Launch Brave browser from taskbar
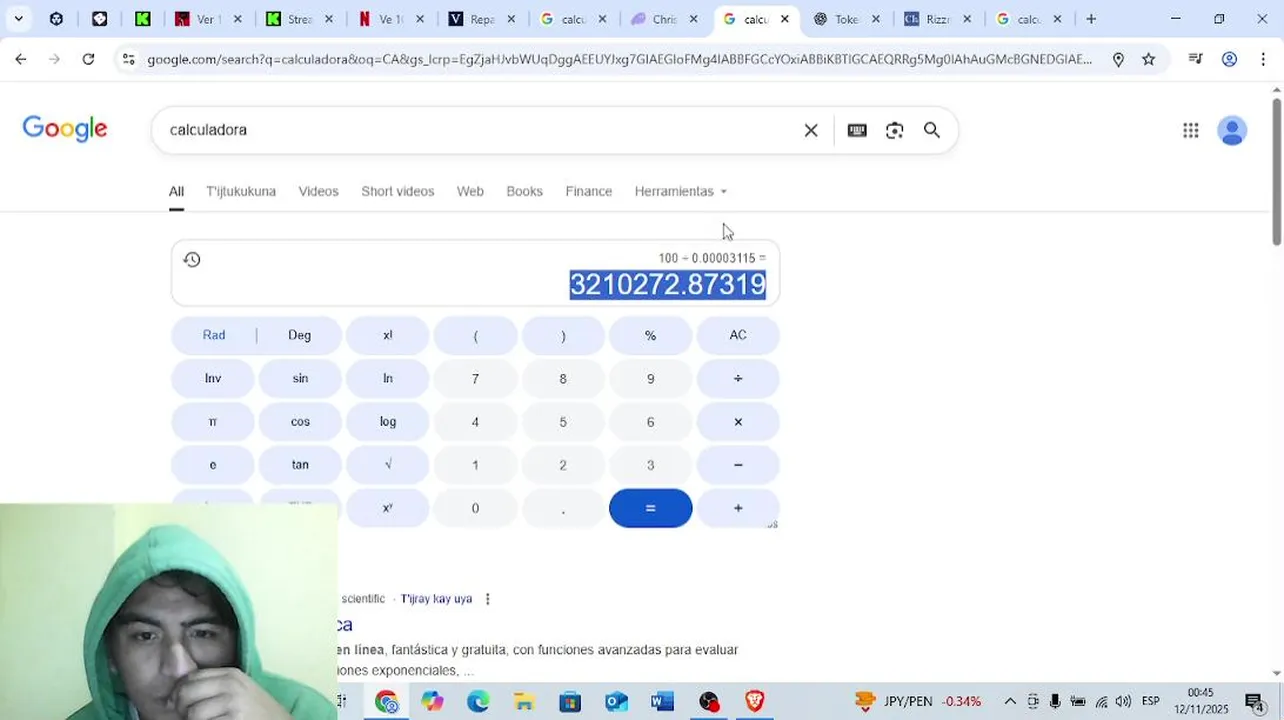 click(x=755, y=701)
